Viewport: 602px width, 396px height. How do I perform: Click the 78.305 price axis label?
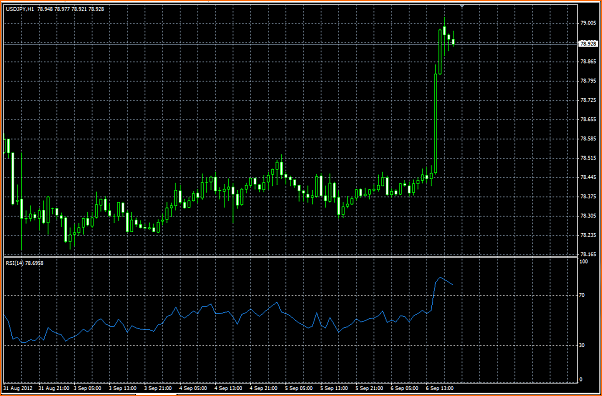tap(587, 216)
